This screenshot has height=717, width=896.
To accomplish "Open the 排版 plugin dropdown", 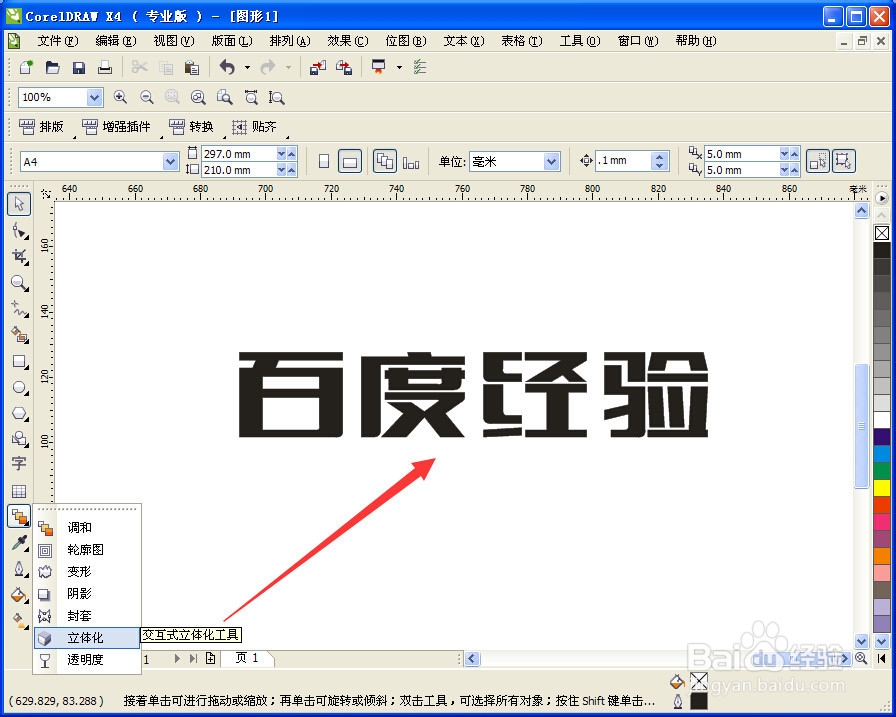I will click(41, 127).
